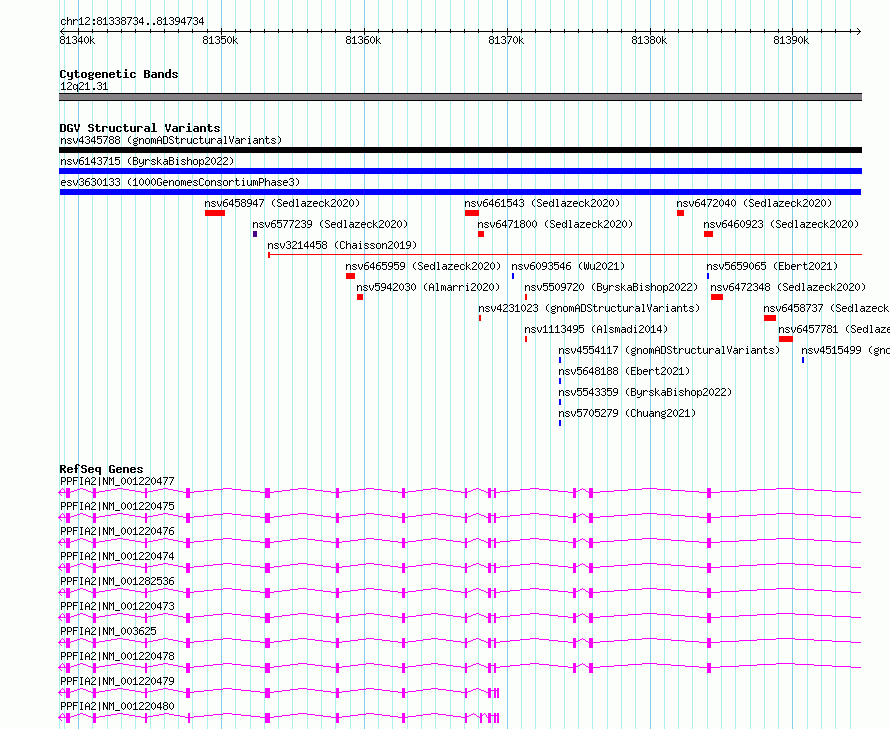This screenshot has width=890, height=729.
Task: Select the nsv6472348 red variant block
Action: click(717, 297)
